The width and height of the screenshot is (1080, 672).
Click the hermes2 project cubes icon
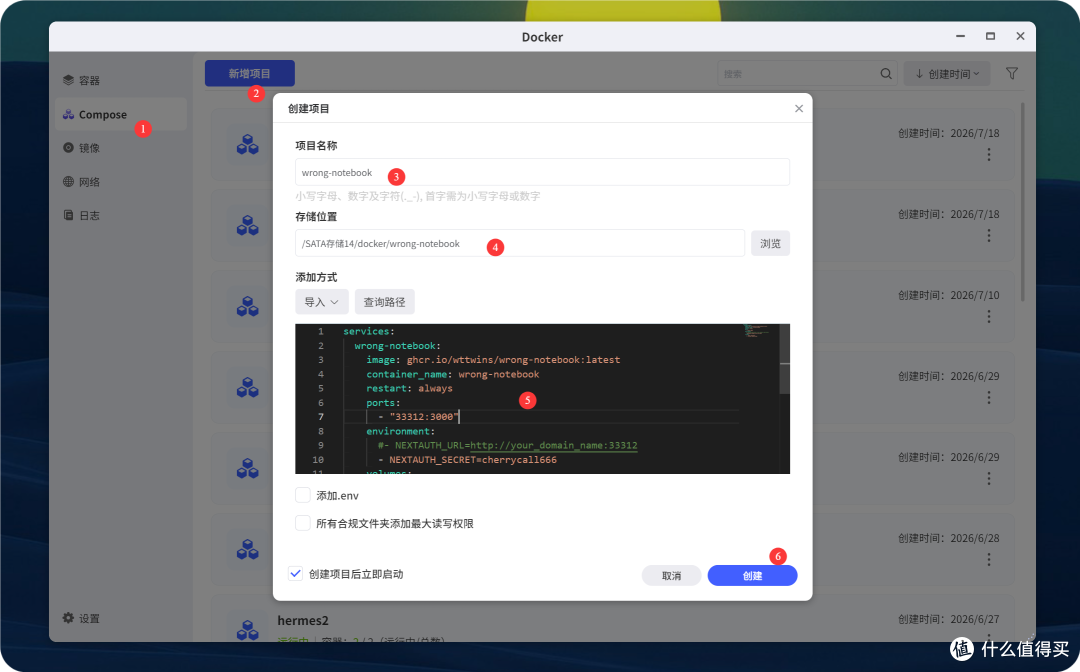pyautogui.click(x=247, y=629)
